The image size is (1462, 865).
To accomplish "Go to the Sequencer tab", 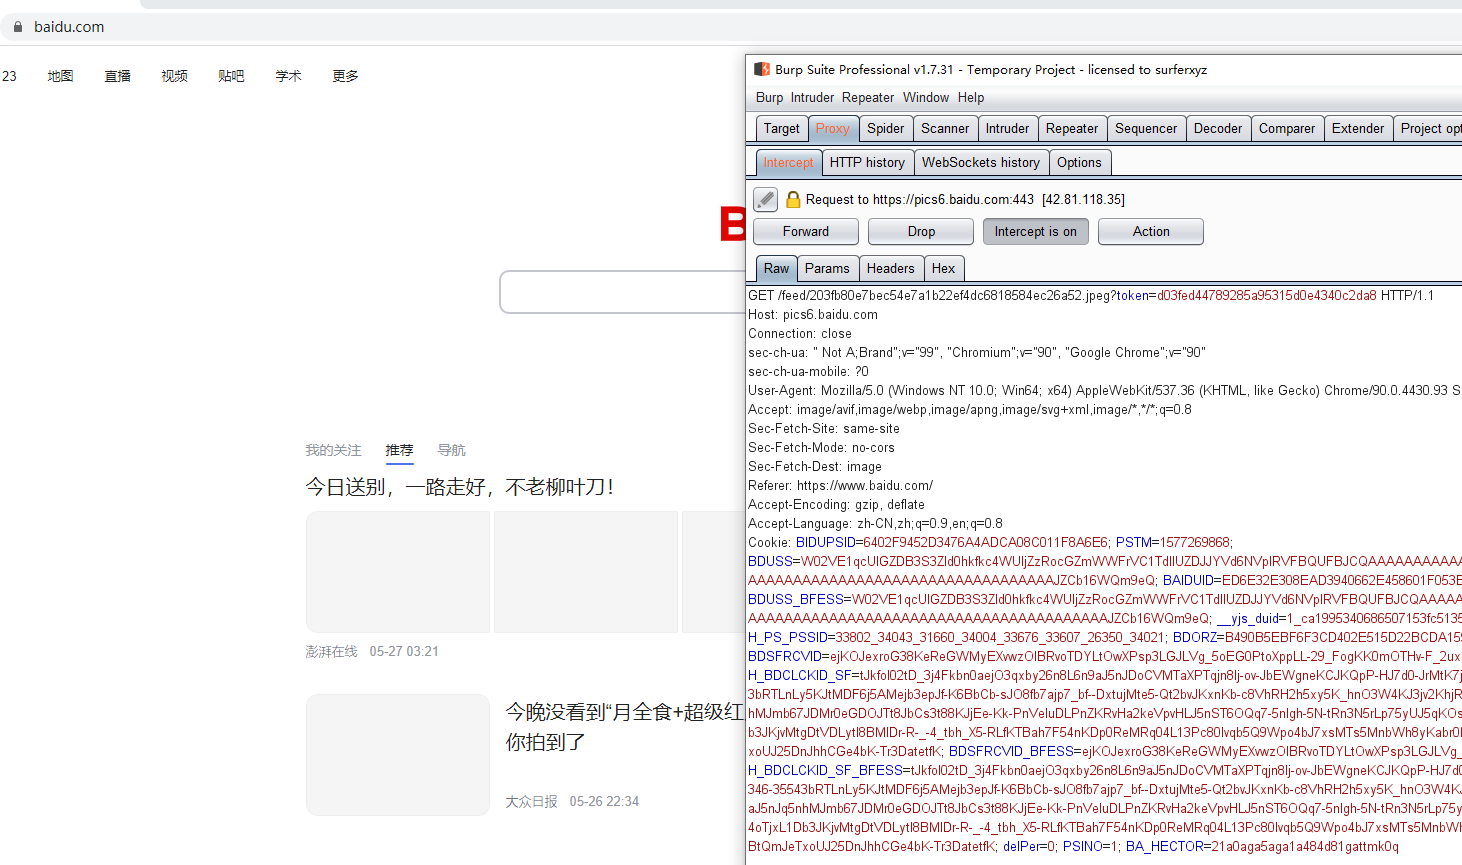I will pos(1146,129).
